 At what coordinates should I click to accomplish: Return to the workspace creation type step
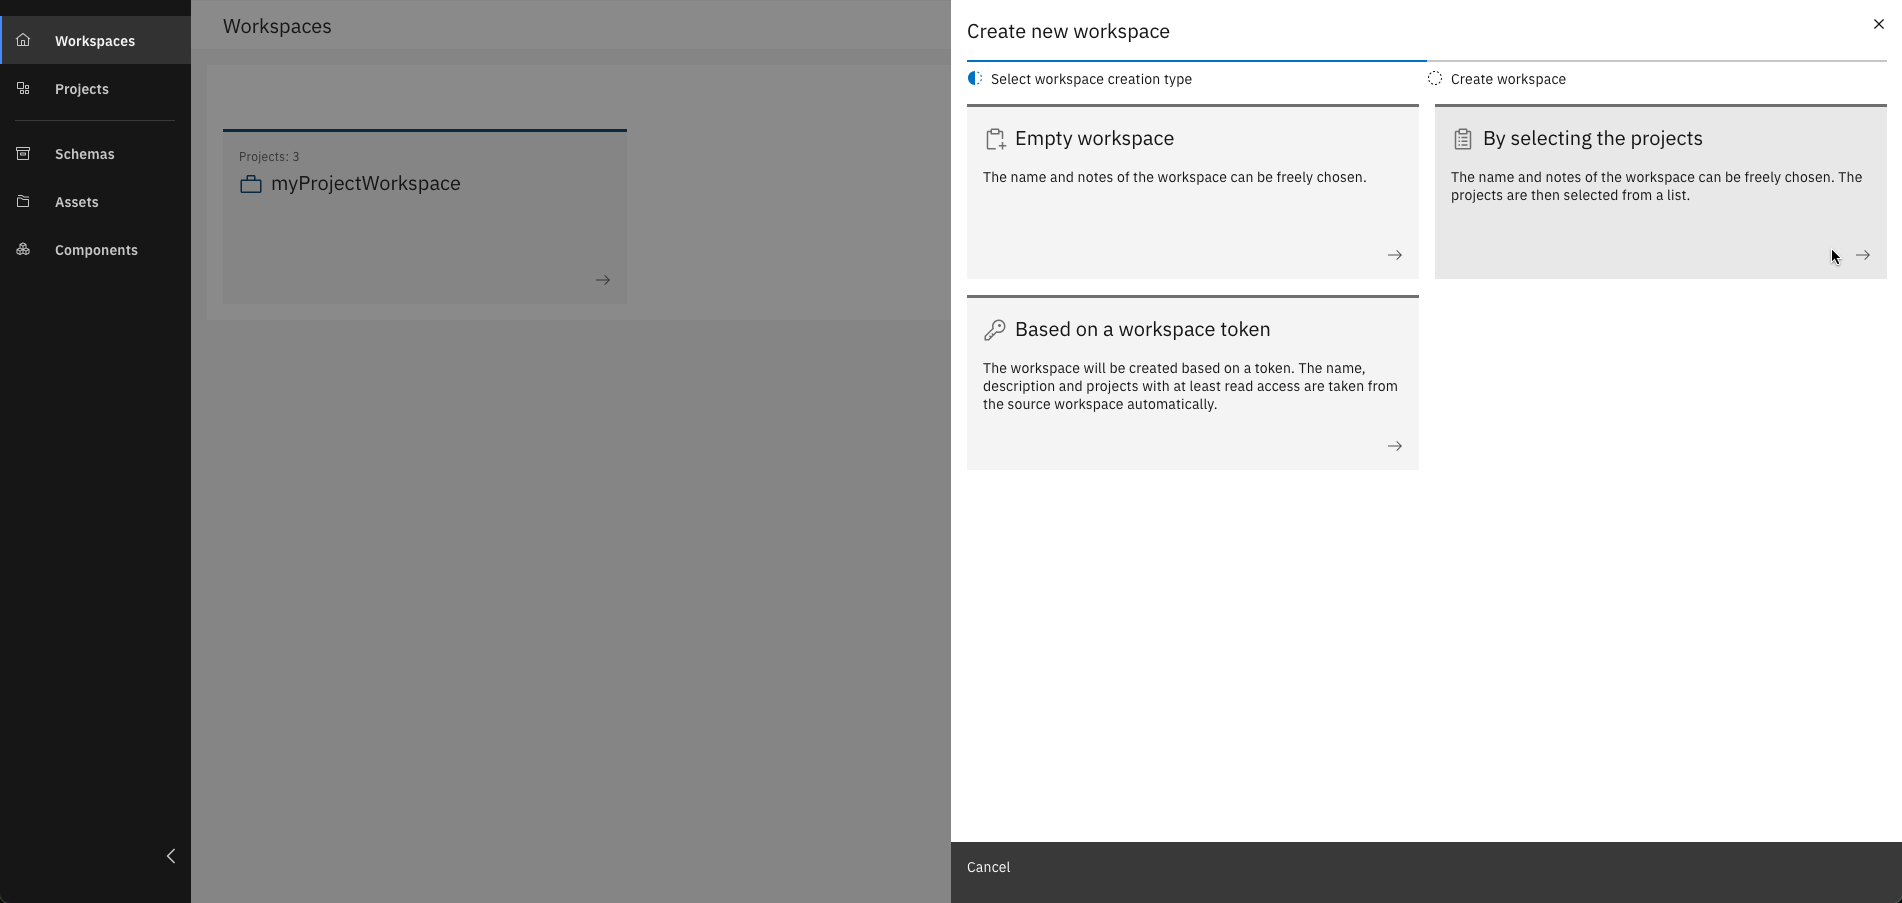[x=1091, y=78]
